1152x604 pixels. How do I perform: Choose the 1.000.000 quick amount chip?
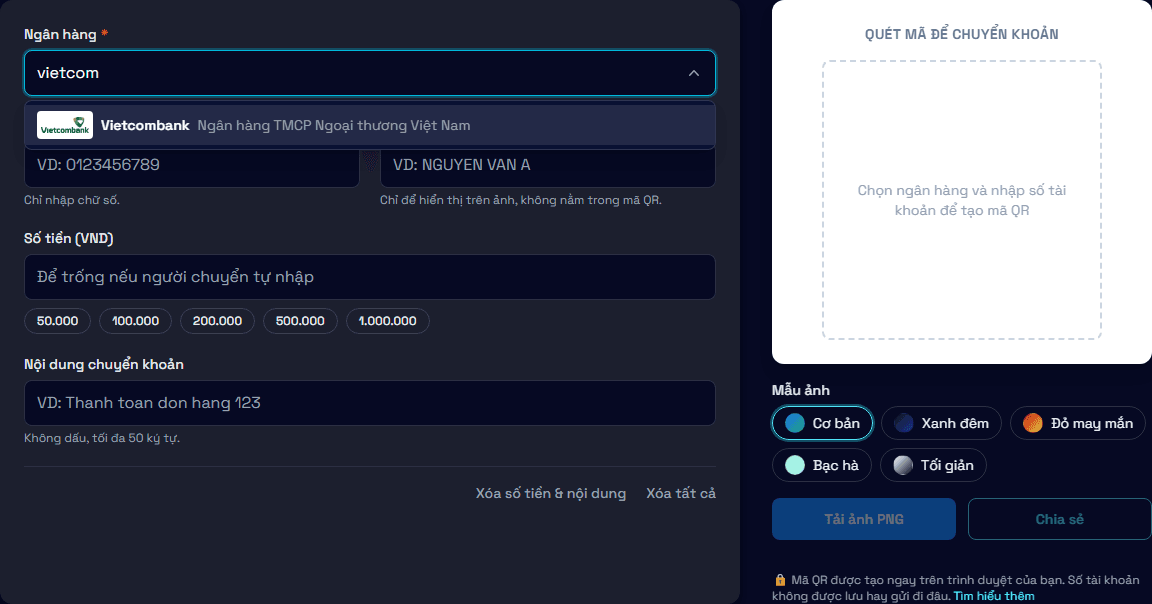(x=387, y=321)
